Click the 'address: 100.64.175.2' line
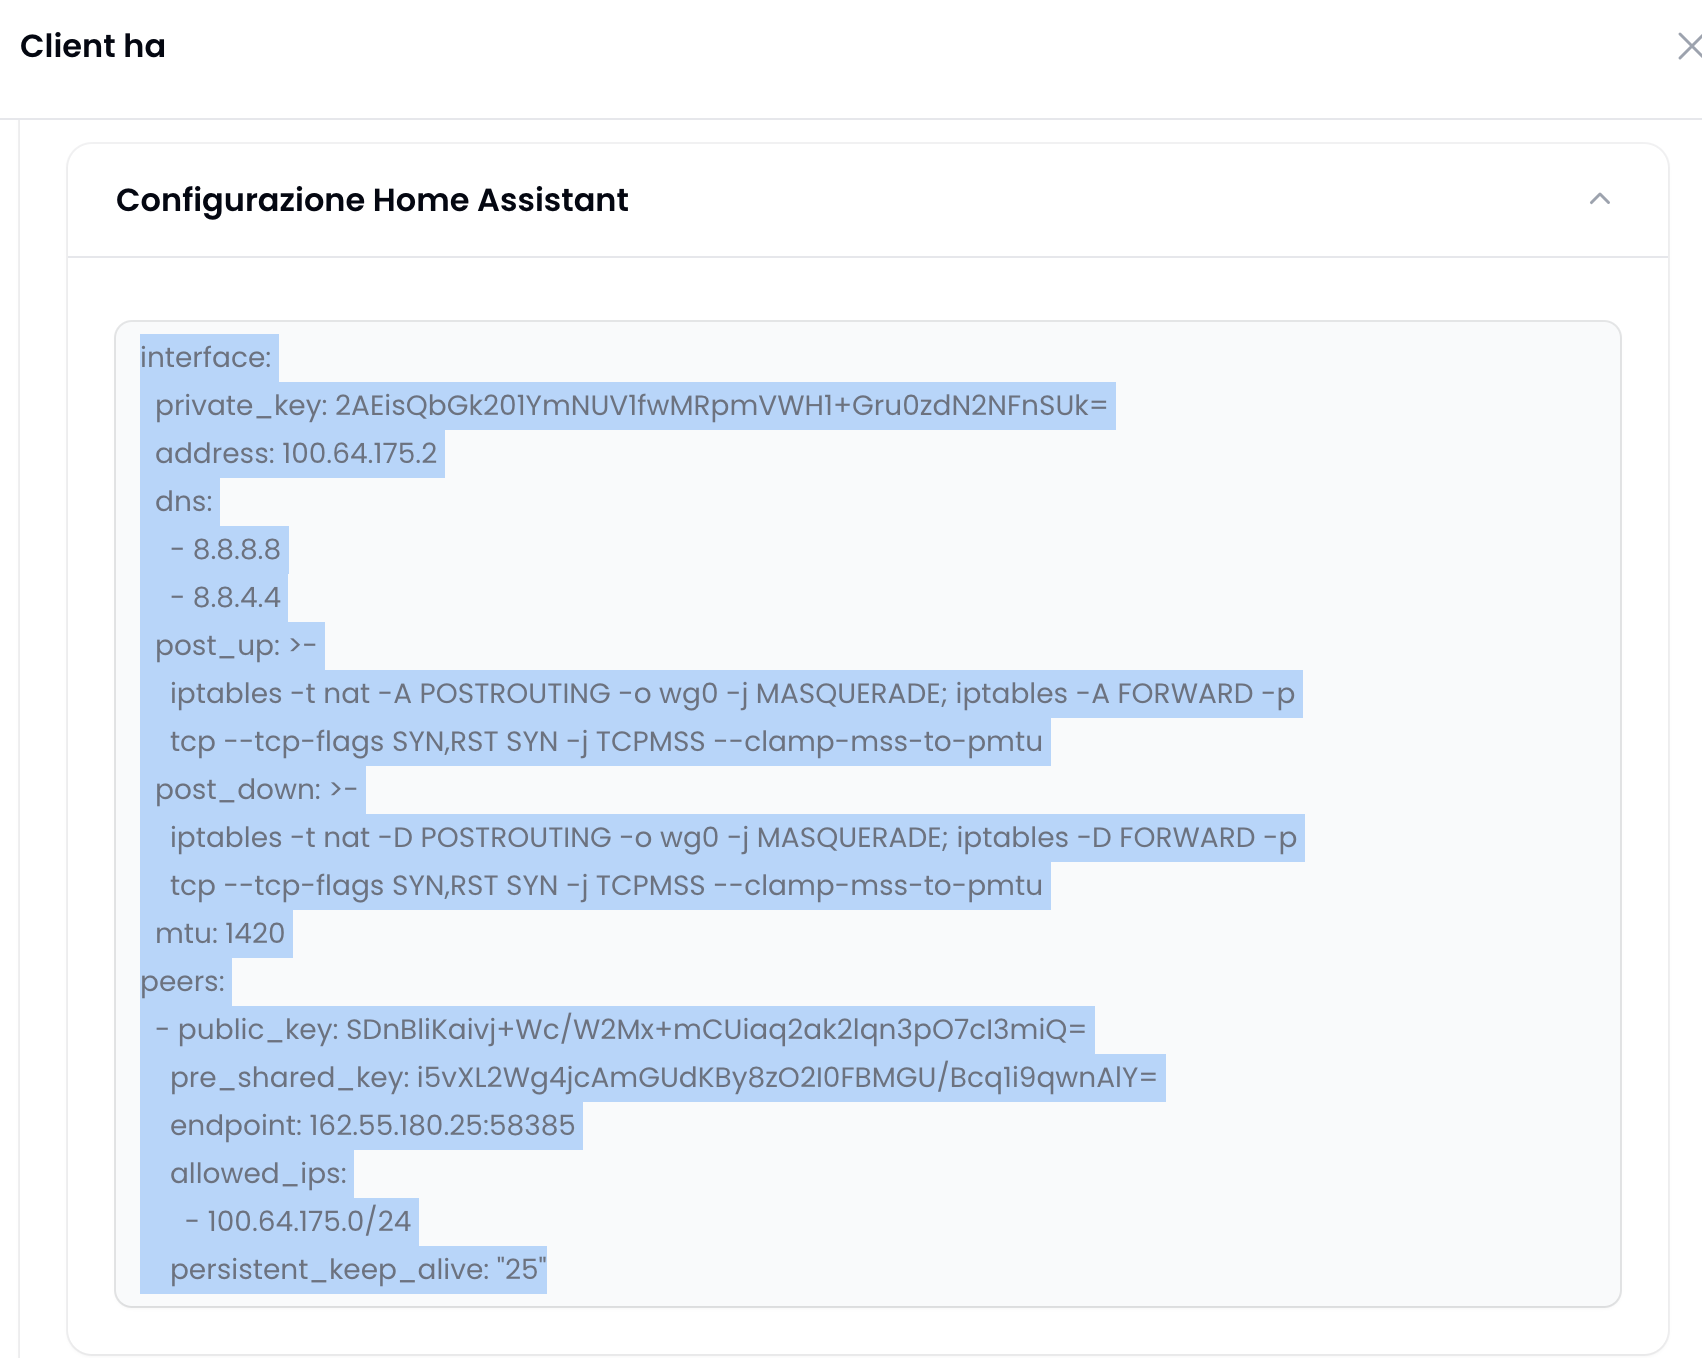Image resolution: width=1702 pixels, height=1358 pixels. pyautogui.click(x=296, y=453)
